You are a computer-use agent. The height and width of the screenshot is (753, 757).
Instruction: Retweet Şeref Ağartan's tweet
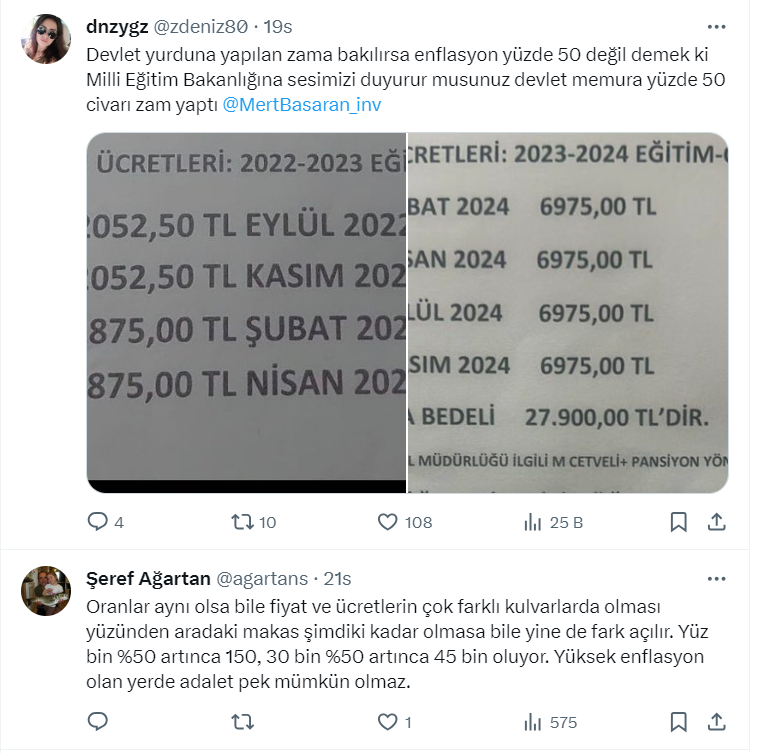tap(242, 722)
